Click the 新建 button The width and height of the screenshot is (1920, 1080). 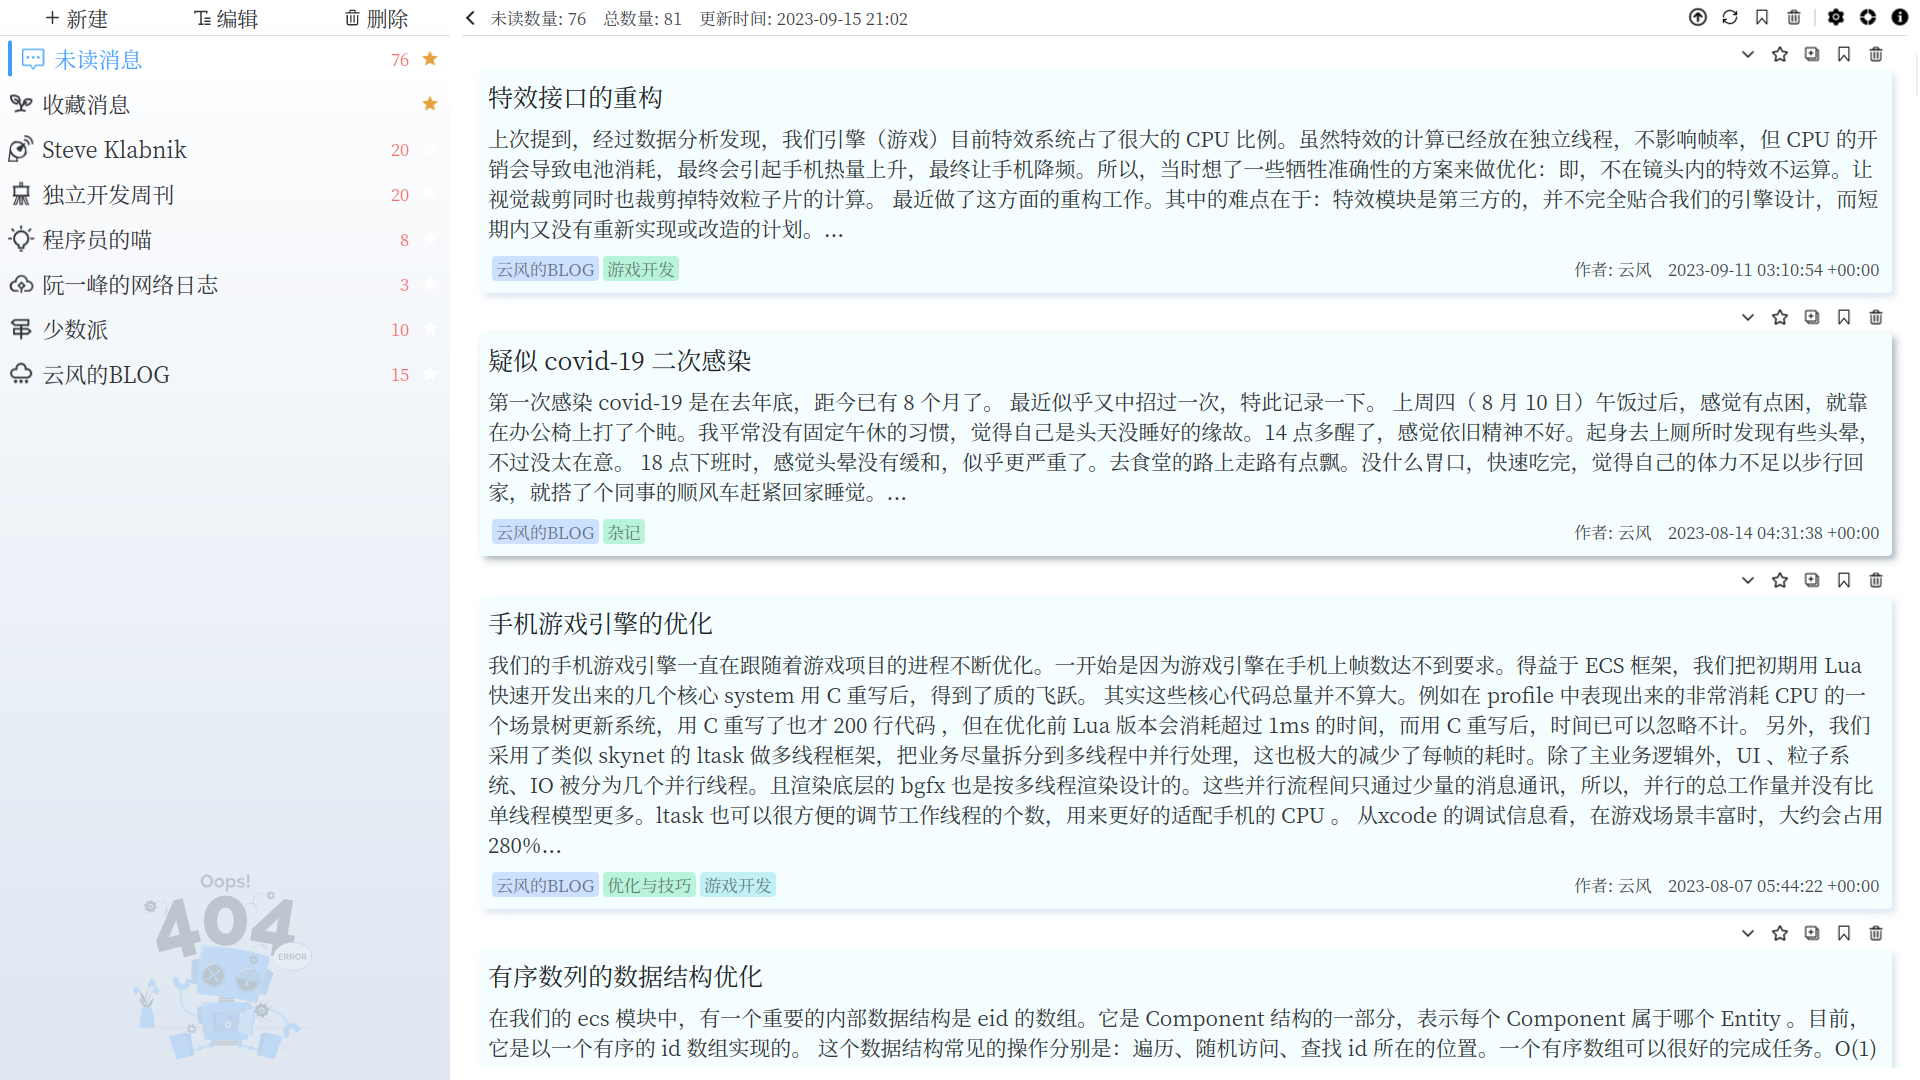pos(76,18)
